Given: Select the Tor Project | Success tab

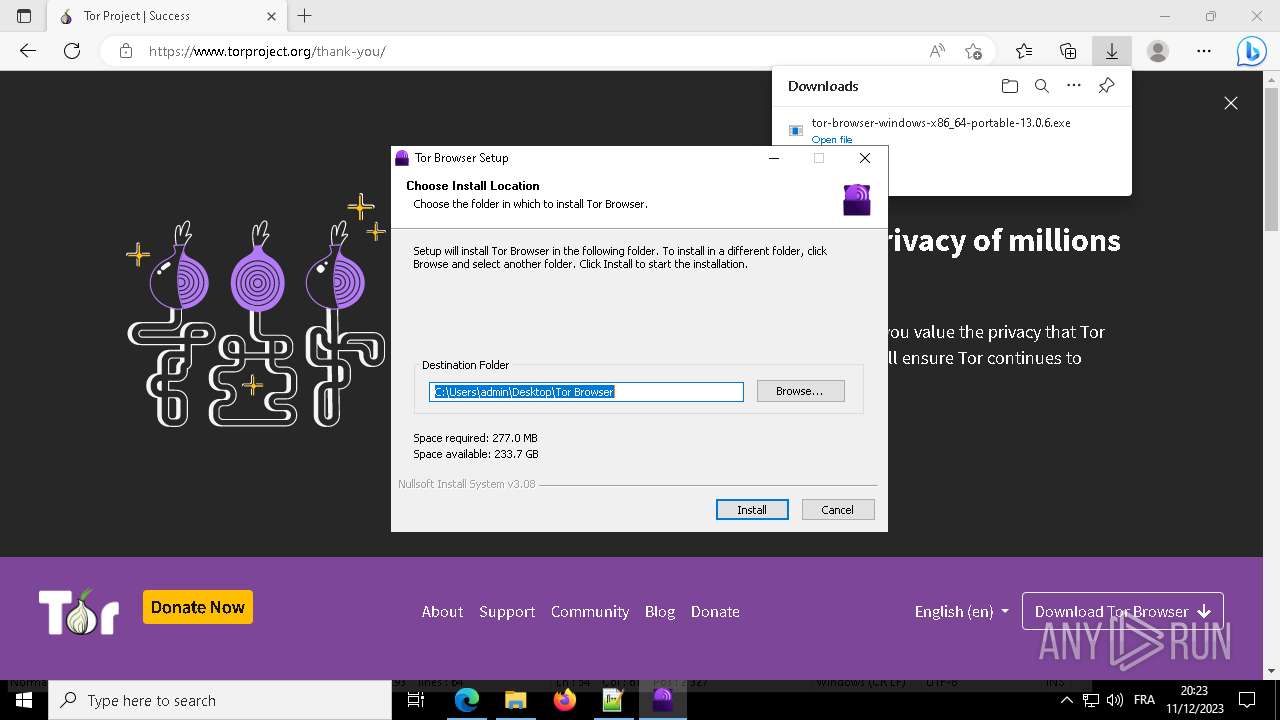Looking at the screenshot, I should click(x=168, y=16).
